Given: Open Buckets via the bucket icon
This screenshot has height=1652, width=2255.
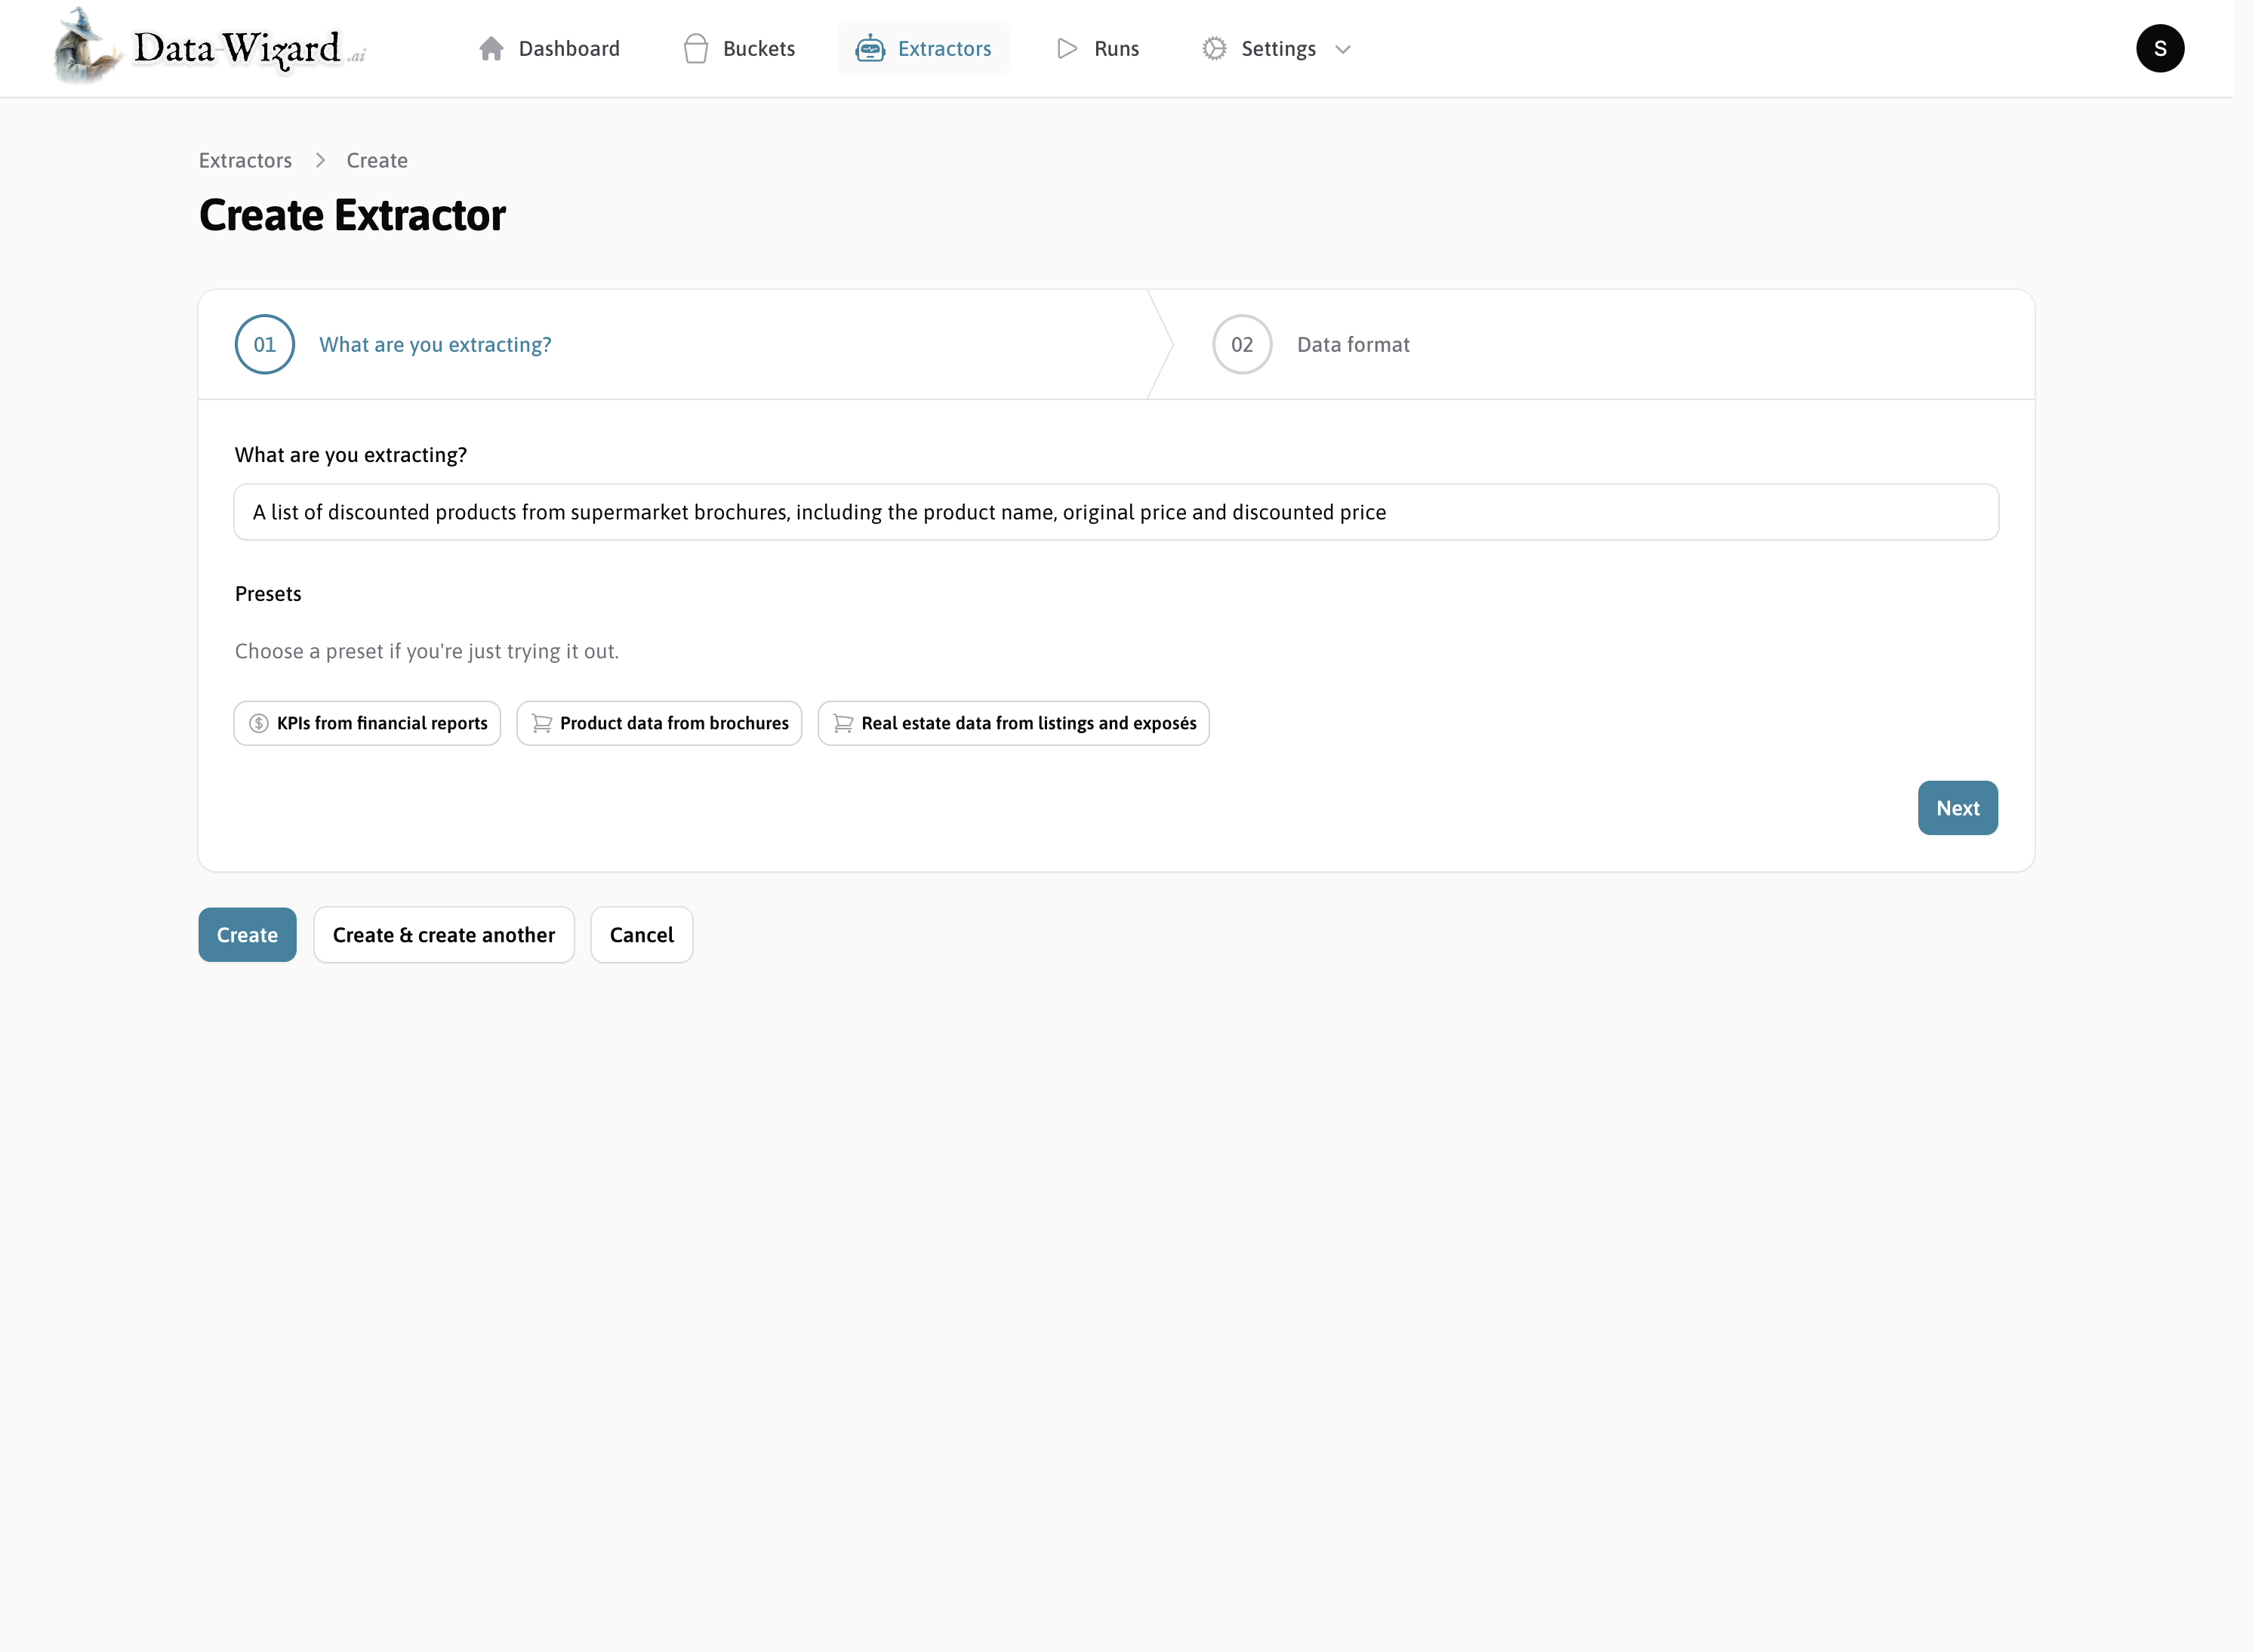Looking at the screenshot, I should click(695, 48).
